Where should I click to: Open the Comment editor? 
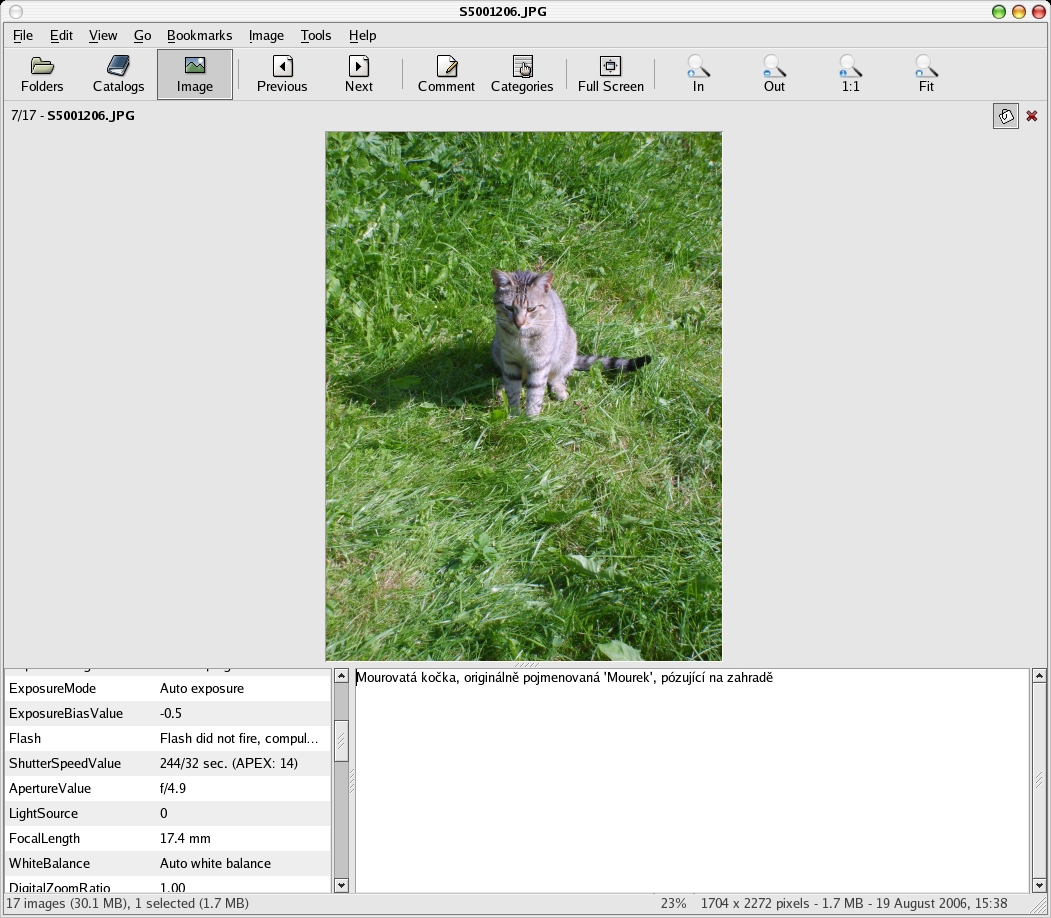click(446, 74)
